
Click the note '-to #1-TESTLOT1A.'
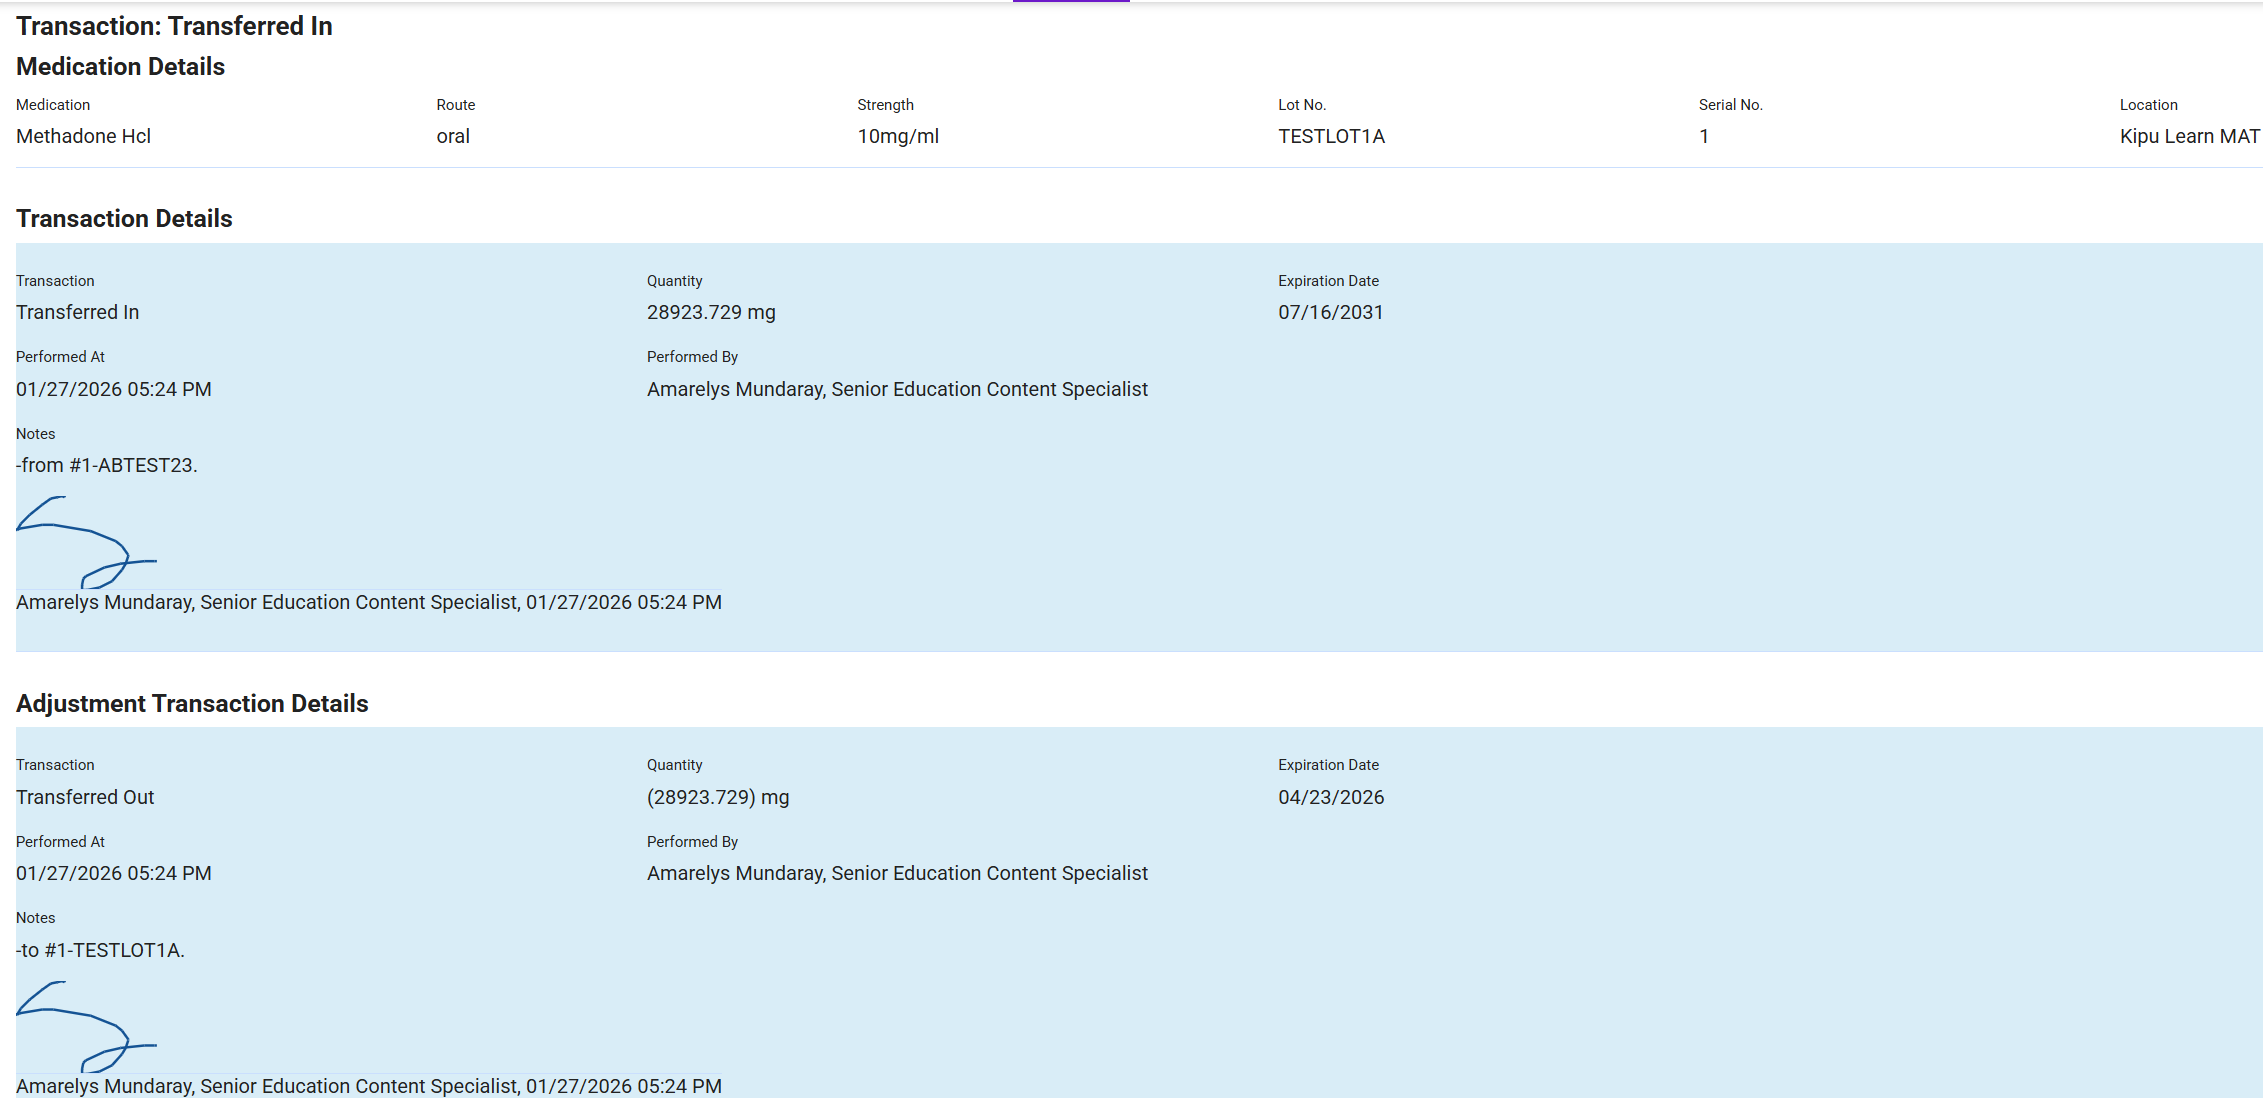pyautogui.click(x=100, y=950)
